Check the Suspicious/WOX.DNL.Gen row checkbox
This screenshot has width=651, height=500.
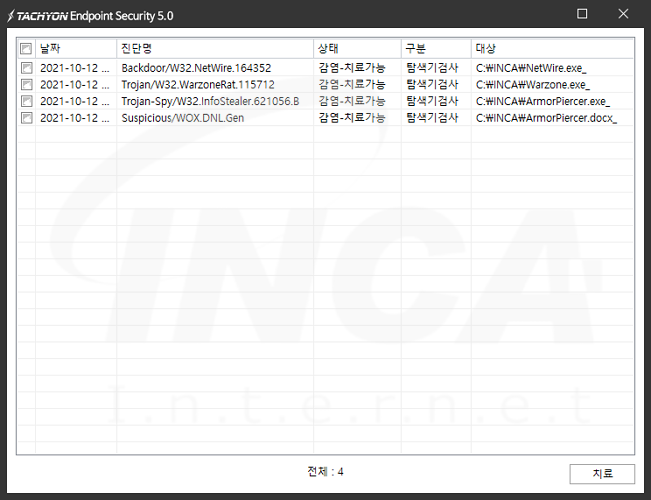click(27, 118)
